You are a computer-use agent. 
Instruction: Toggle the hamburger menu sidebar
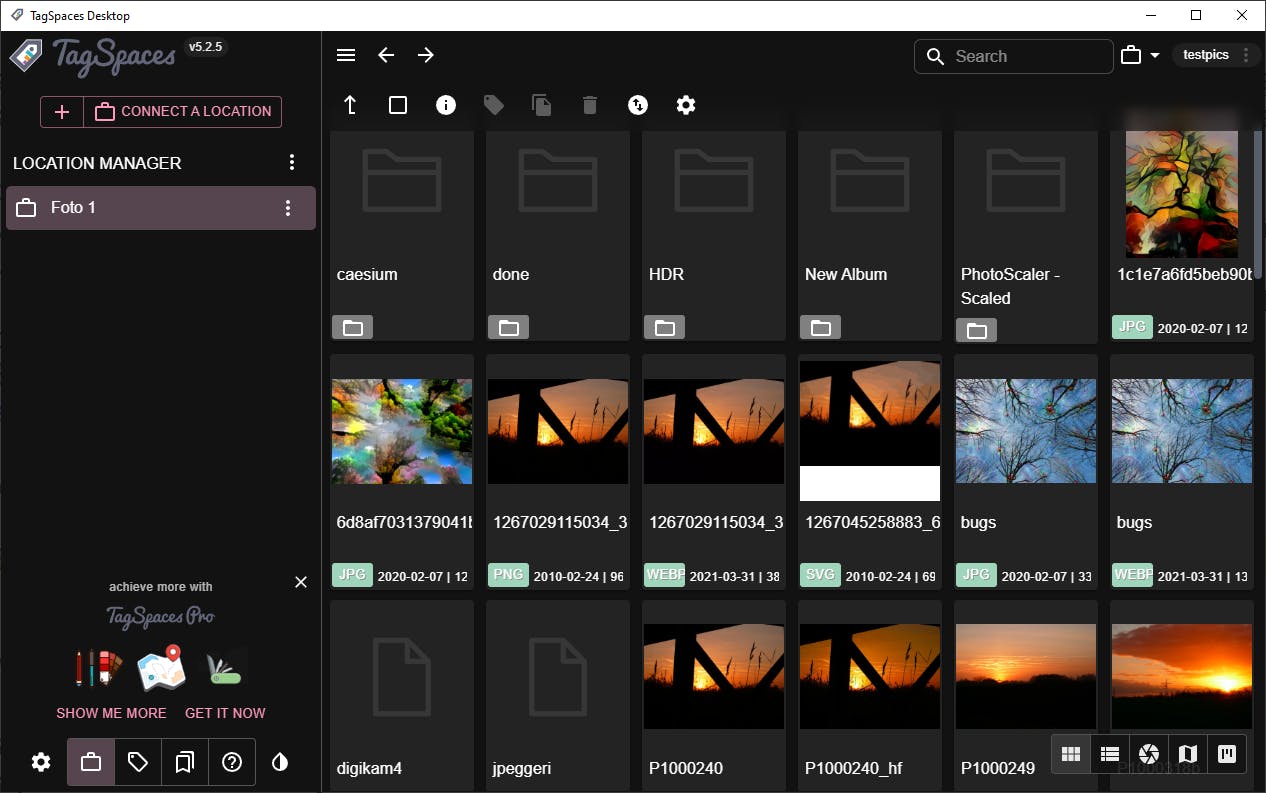coord(346,56)
